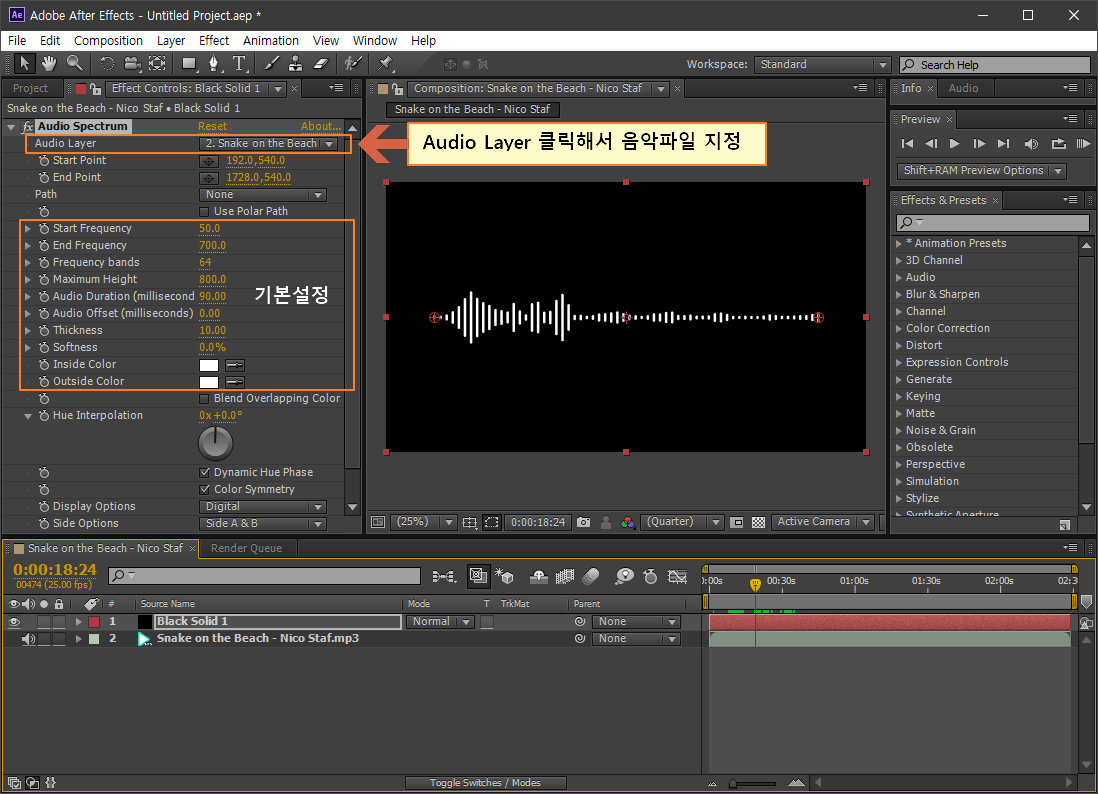The image size is (1098, 794).
Task: Click the Outside Color eyedropper
Action: [x=235, y=382]
